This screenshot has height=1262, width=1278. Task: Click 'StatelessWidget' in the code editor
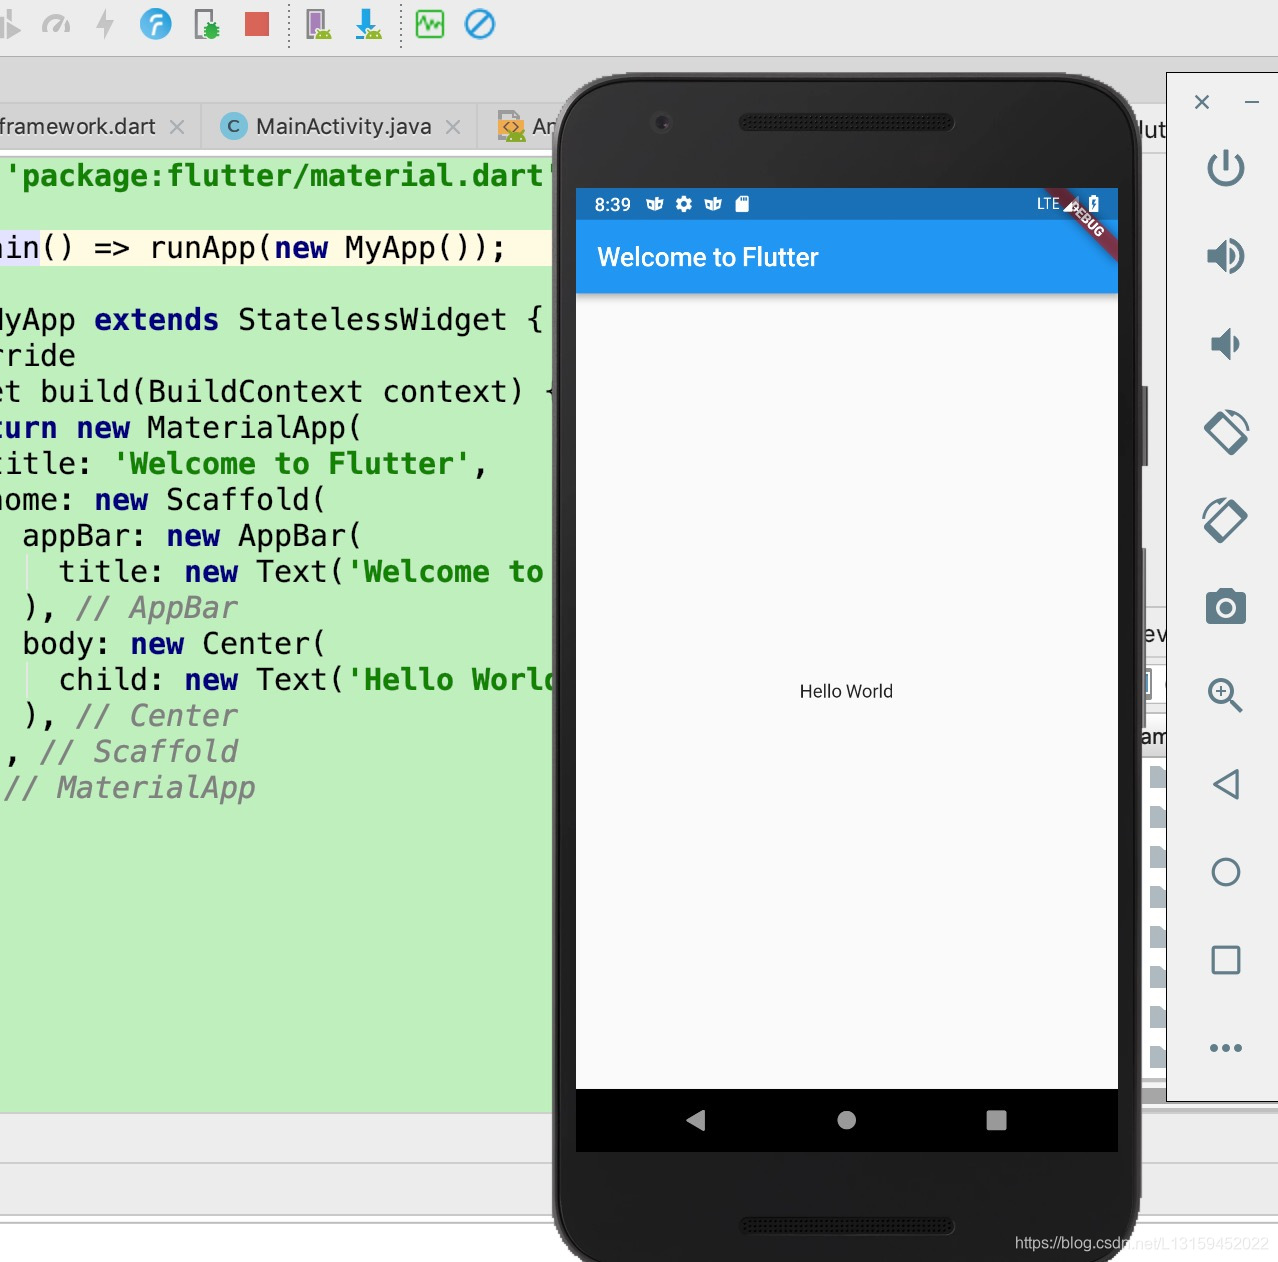372,320
